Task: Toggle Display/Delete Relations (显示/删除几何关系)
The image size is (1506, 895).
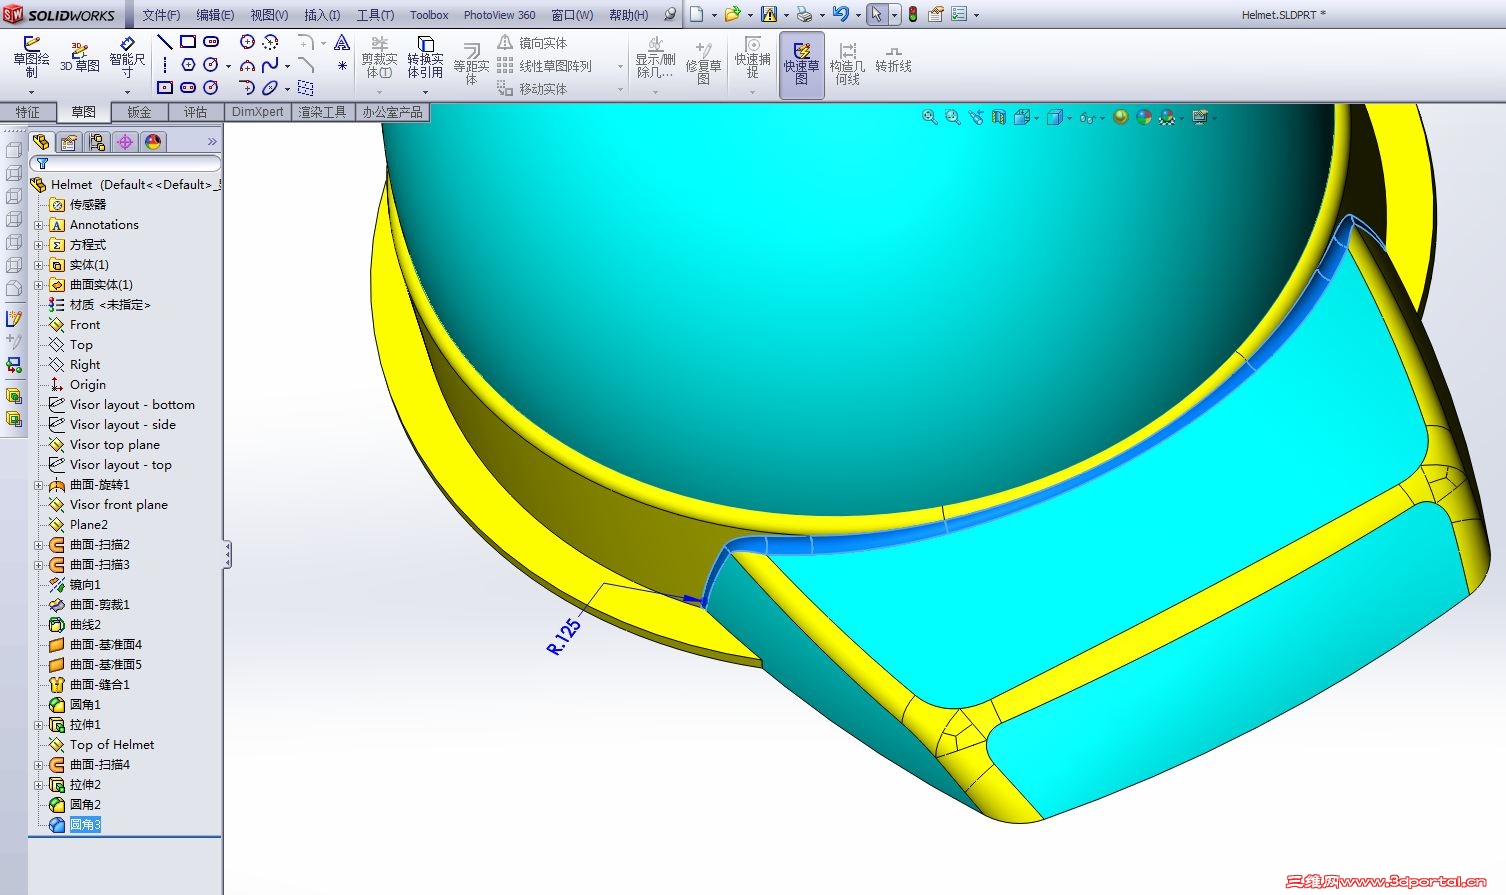Action: (x=655, y=60)
